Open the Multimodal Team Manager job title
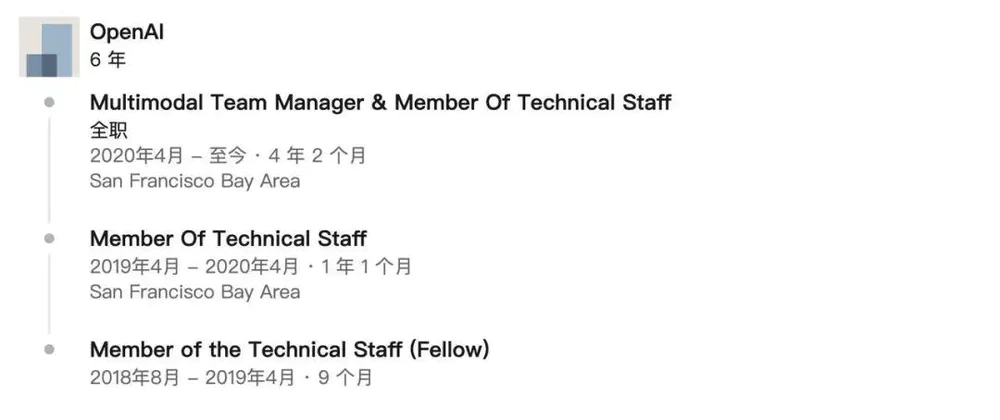The image size is (1000, 420). pos(380,102)
